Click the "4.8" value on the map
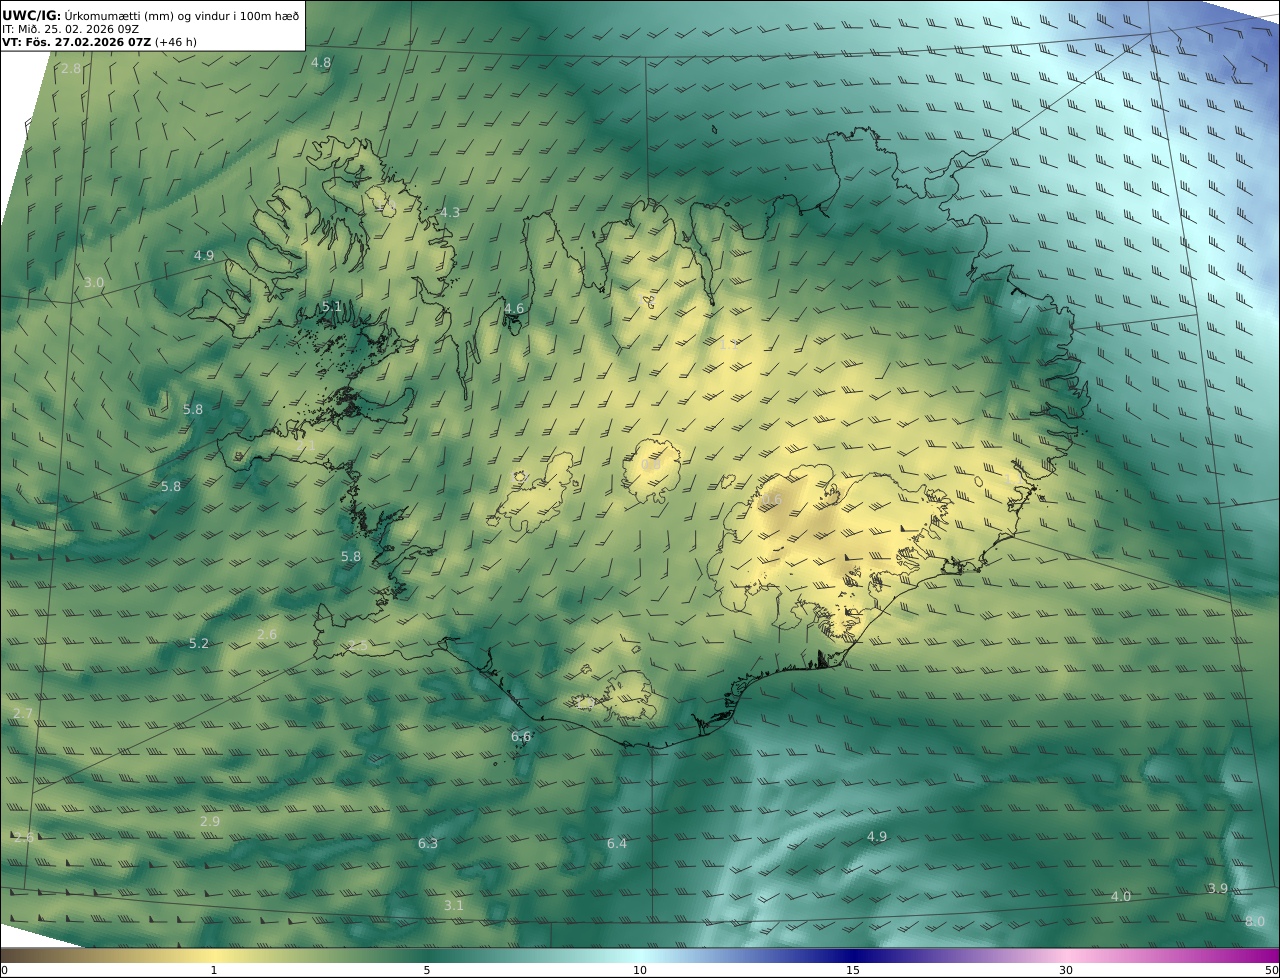Image resolution: width=1280 pixels, height=978 pixels. coord(321,62)
